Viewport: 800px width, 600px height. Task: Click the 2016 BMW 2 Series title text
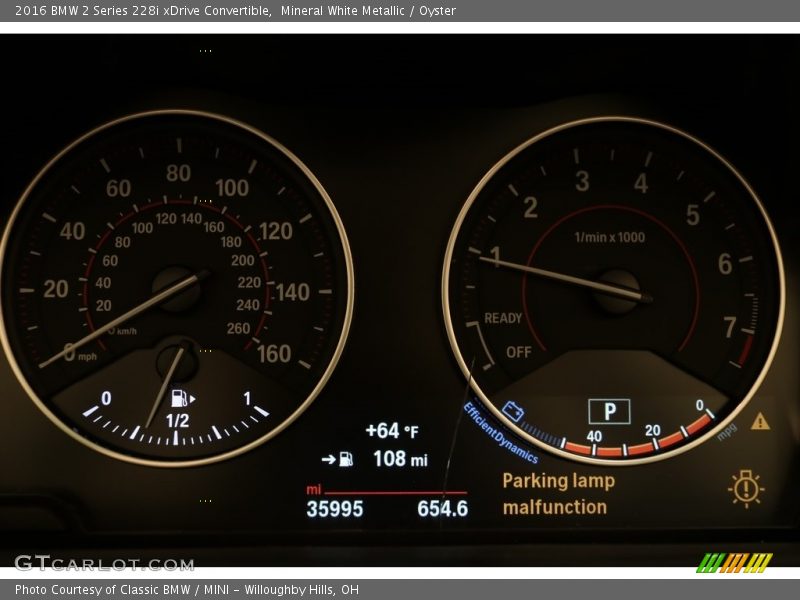(x=143, y=11)
